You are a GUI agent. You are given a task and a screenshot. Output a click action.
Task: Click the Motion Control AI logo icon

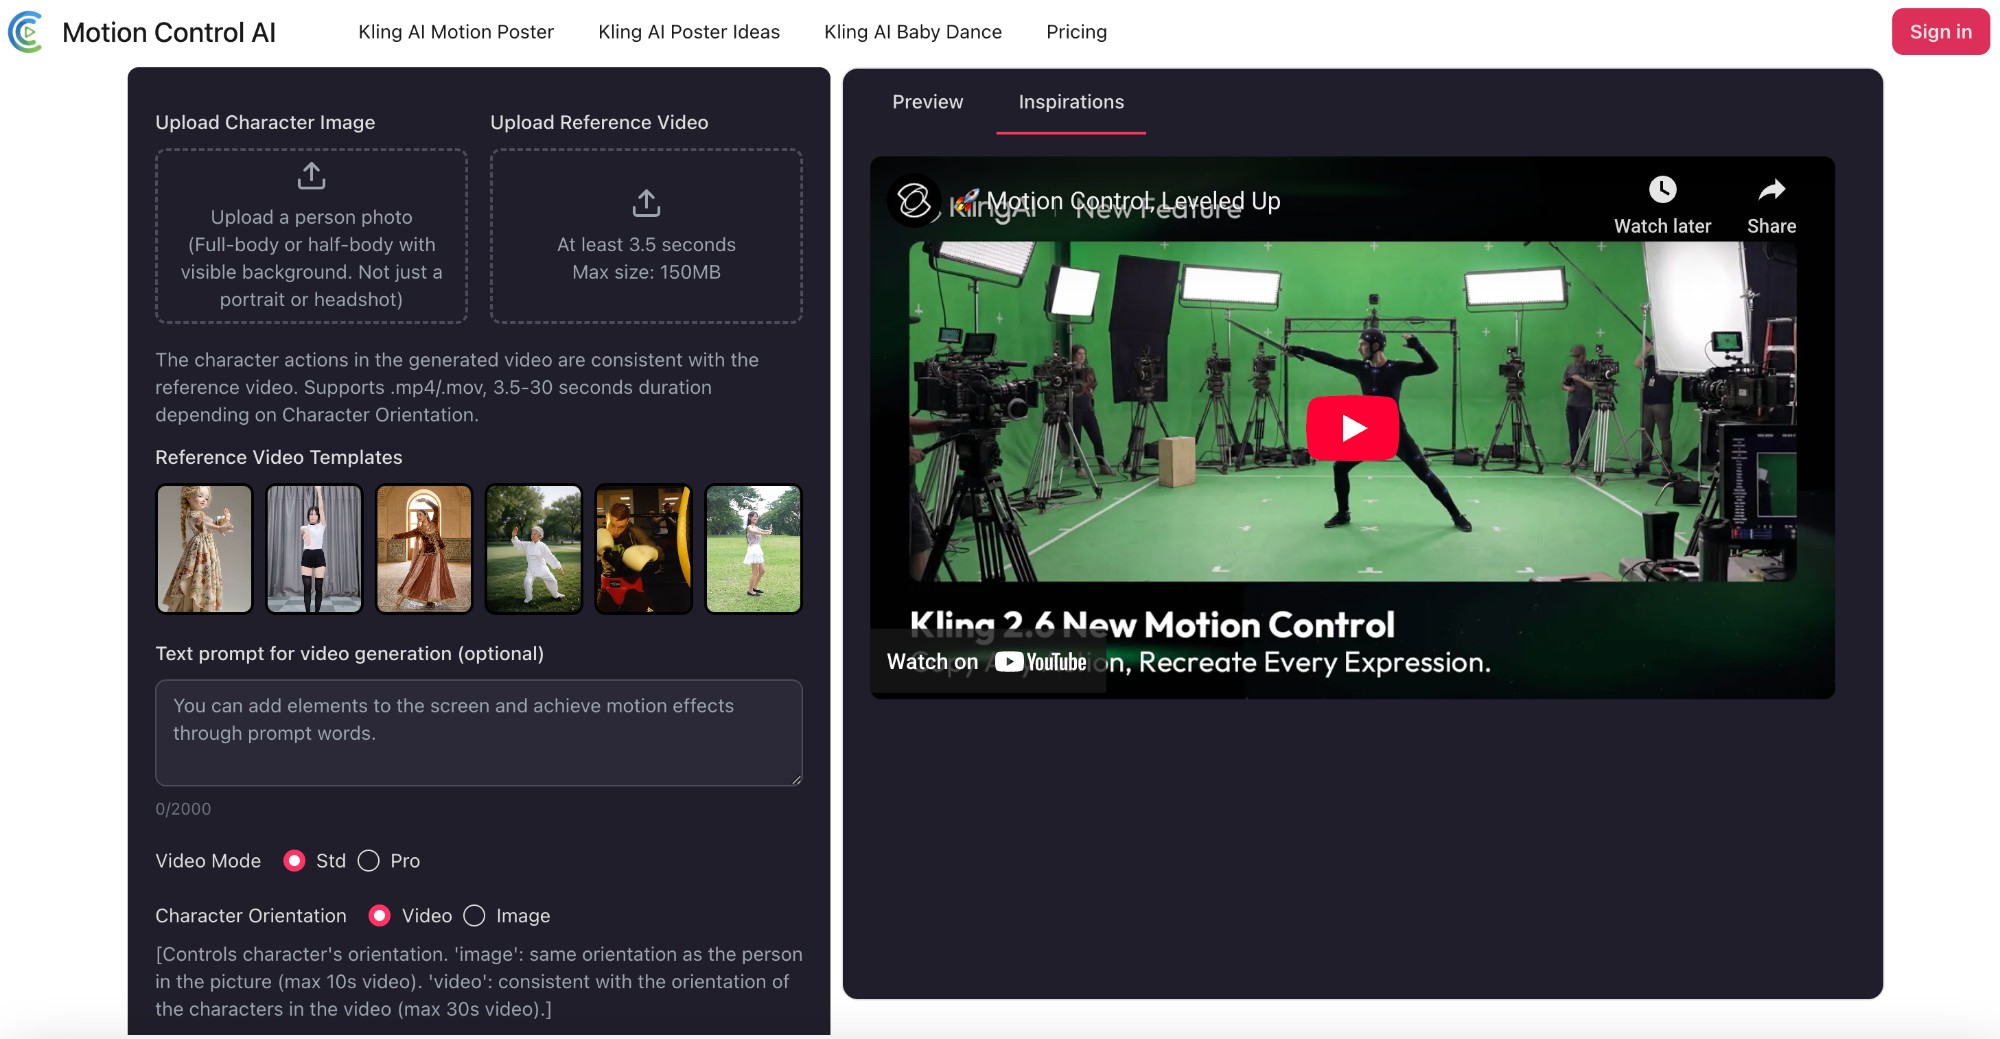point(26,32)
